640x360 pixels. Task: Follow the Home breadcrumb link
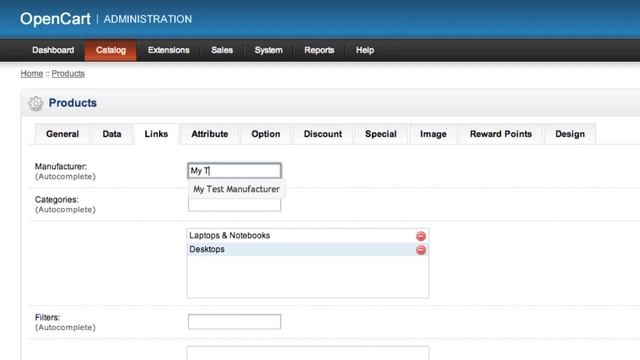coord(32,73)
